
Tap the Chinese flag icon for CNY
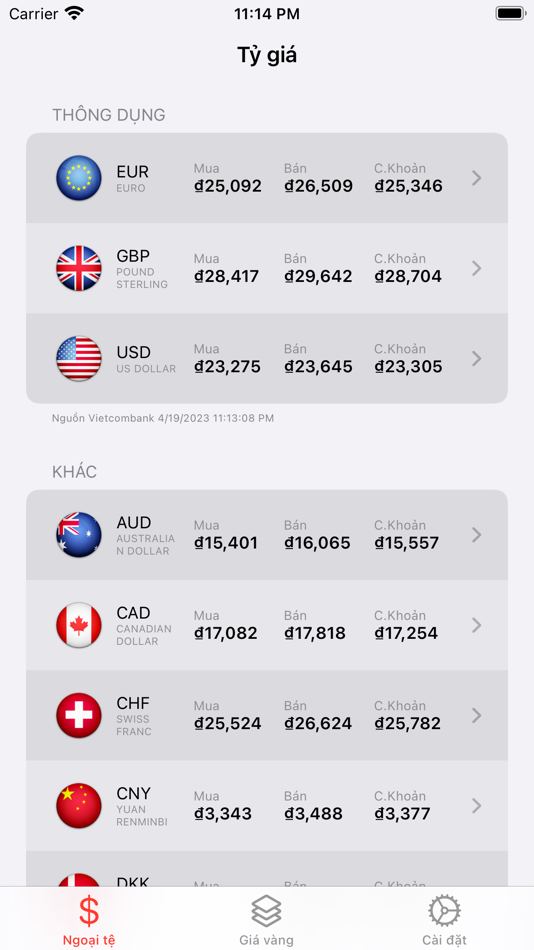[x=79, y=806]
